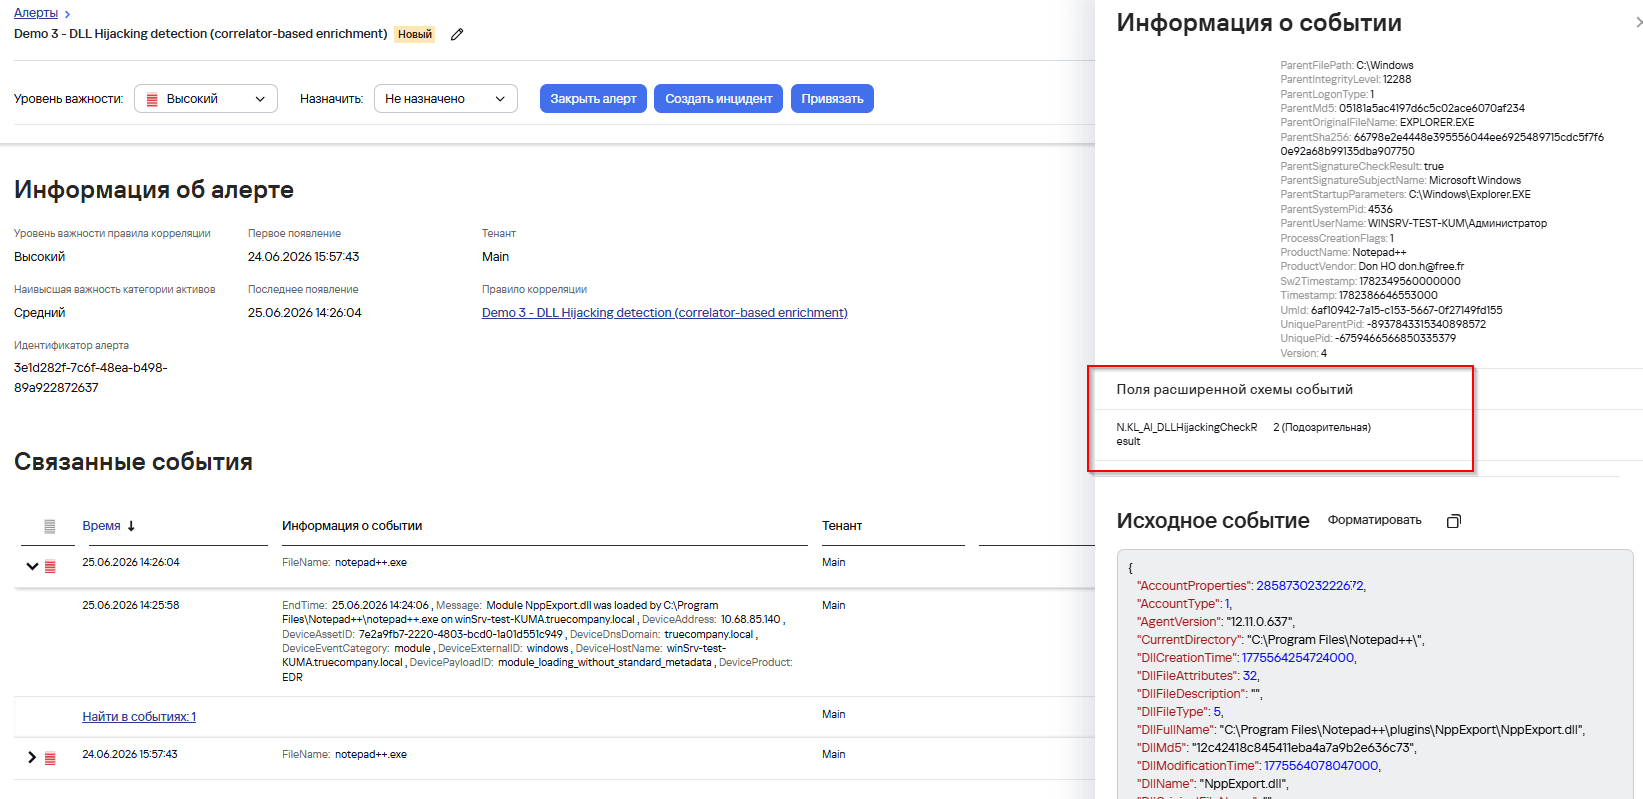Click severity icon of 14:26:04 event
1643x799 pixels.
click(x=50, y=567)
